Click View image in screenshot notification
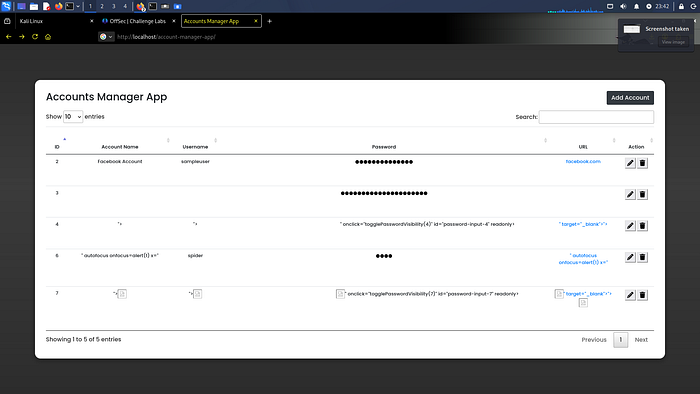This screenshot has height=394, width=700. 673,42
